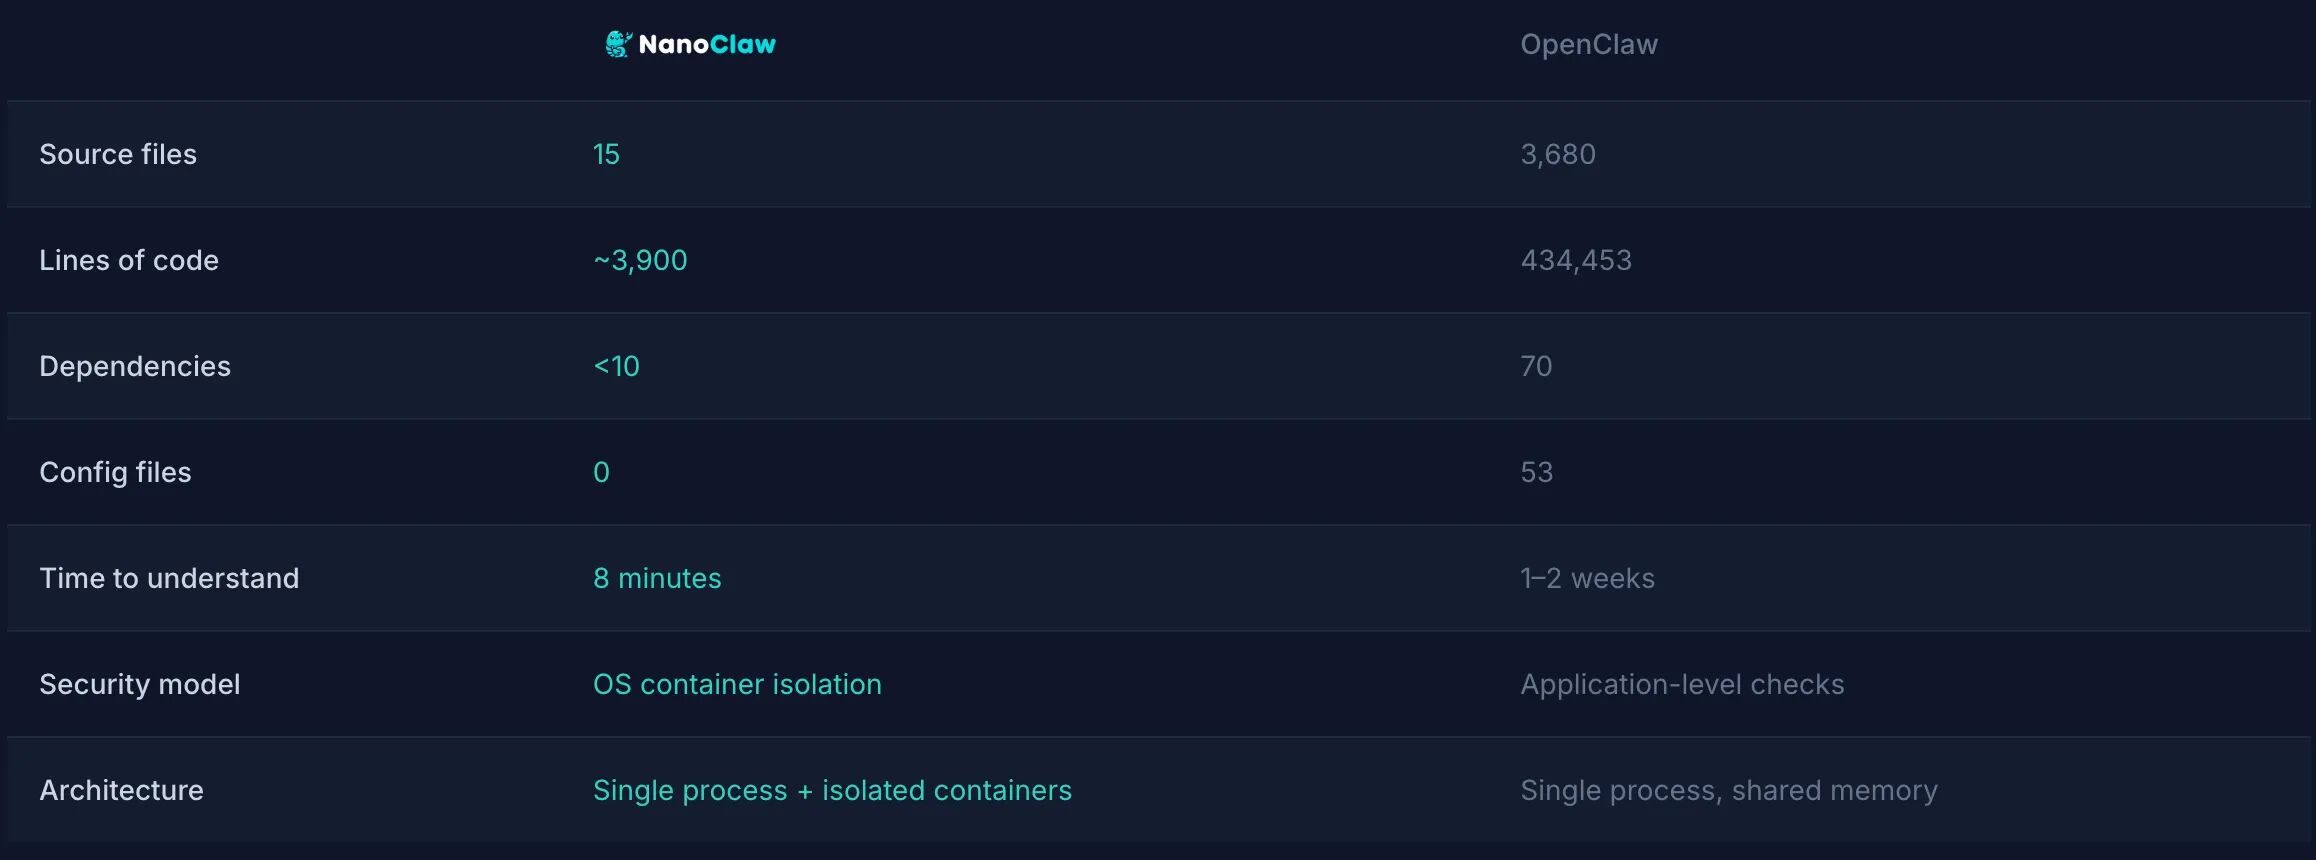
Task: Select the "Config files" row label
Action: tap(115, 472)
